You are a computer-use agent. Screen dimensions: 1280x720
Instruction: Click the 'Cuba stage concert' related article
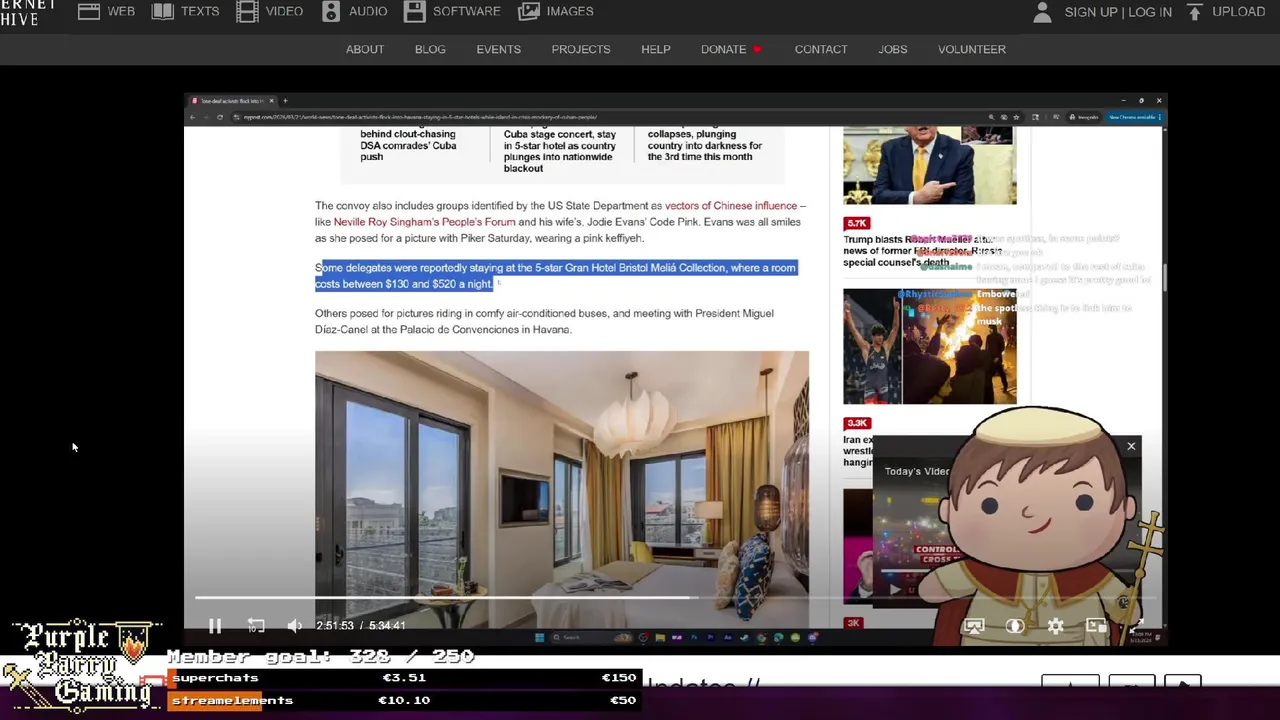(560, 151)
